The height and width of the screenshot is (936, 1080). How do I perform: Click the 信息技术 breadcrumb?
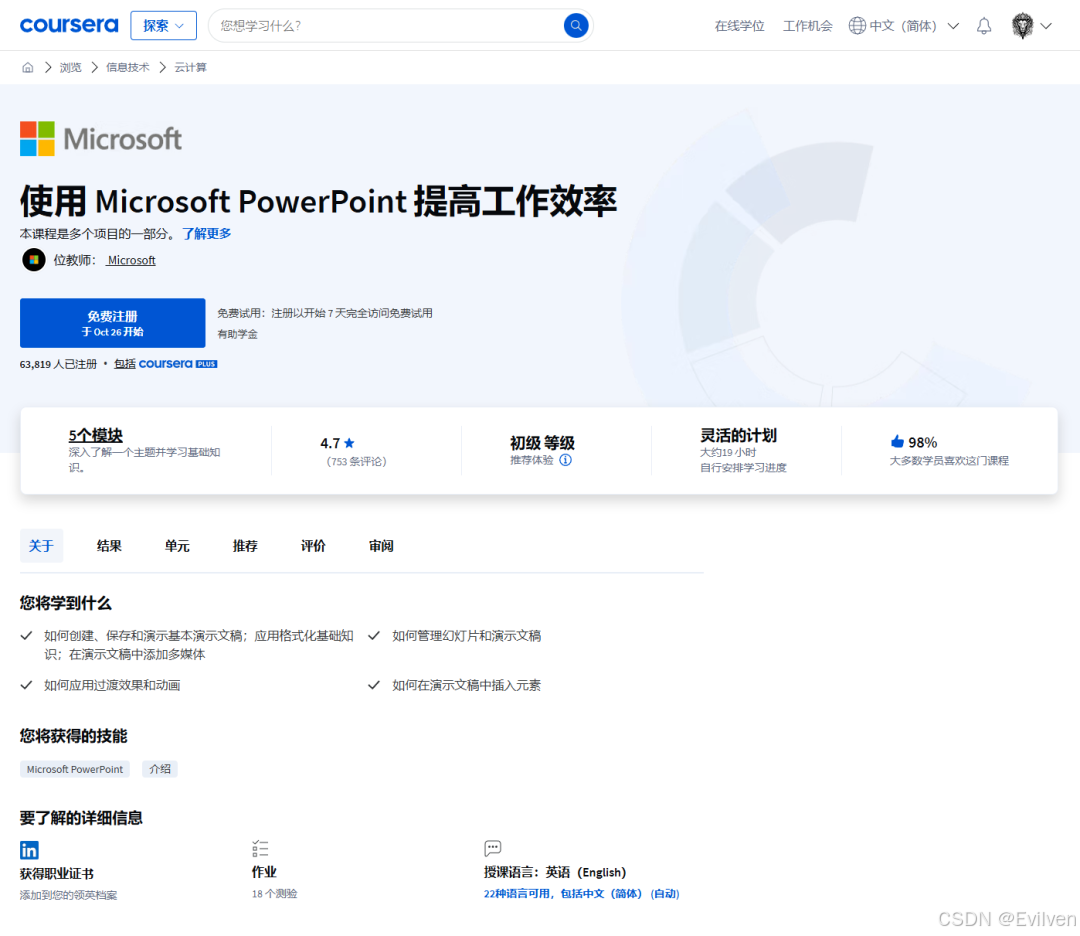(127, 67)
